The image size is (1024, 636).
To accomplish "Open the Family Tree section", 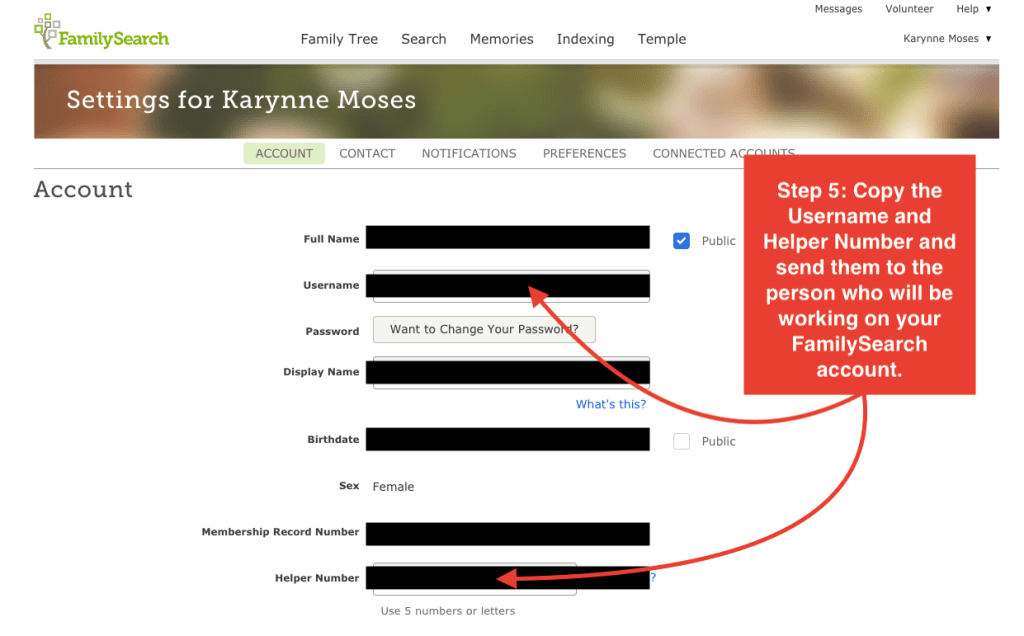I will (339, 39).
